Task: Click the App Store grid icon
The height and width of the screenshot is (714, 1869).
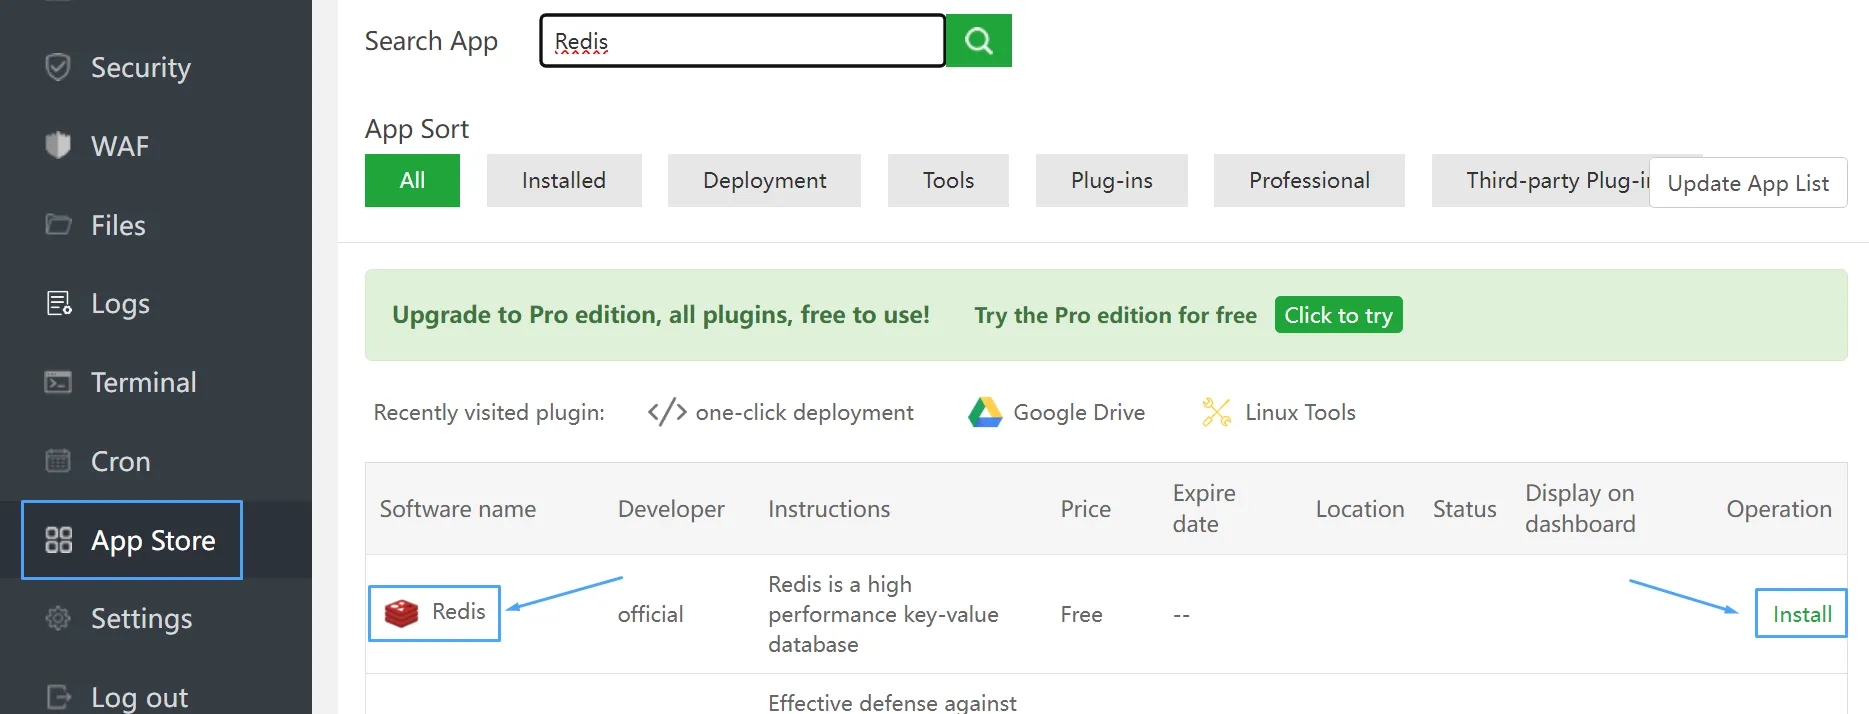Action: tap(59, 540)
